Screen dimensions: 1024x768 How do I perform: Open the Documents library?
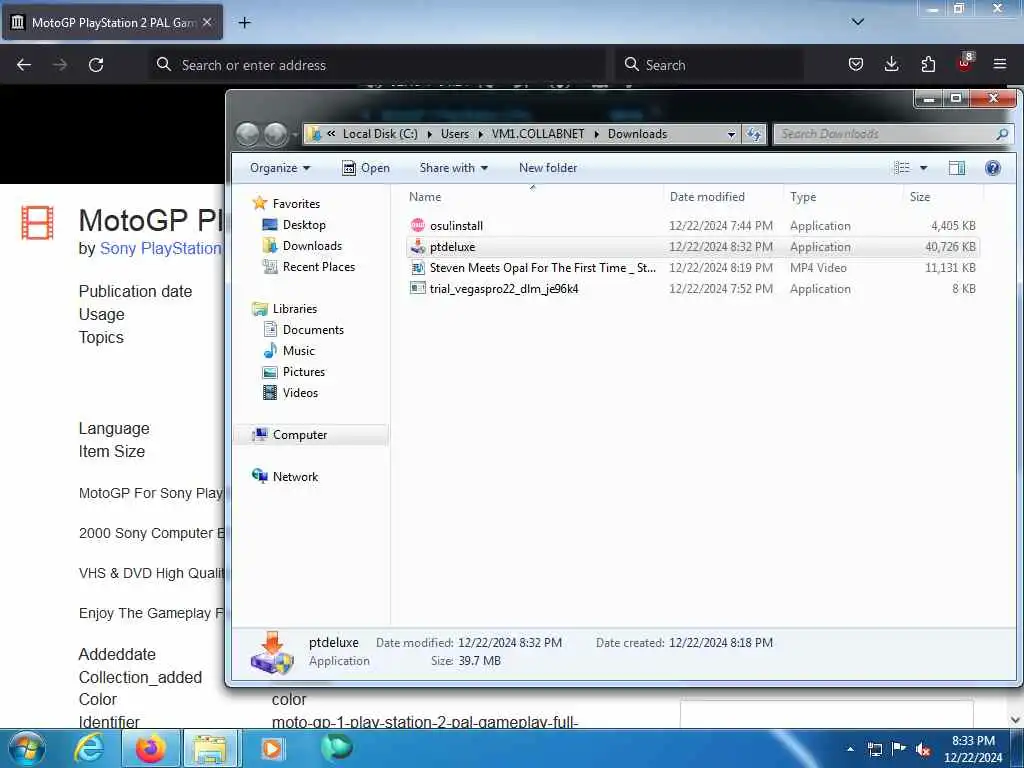pos(313,330)
